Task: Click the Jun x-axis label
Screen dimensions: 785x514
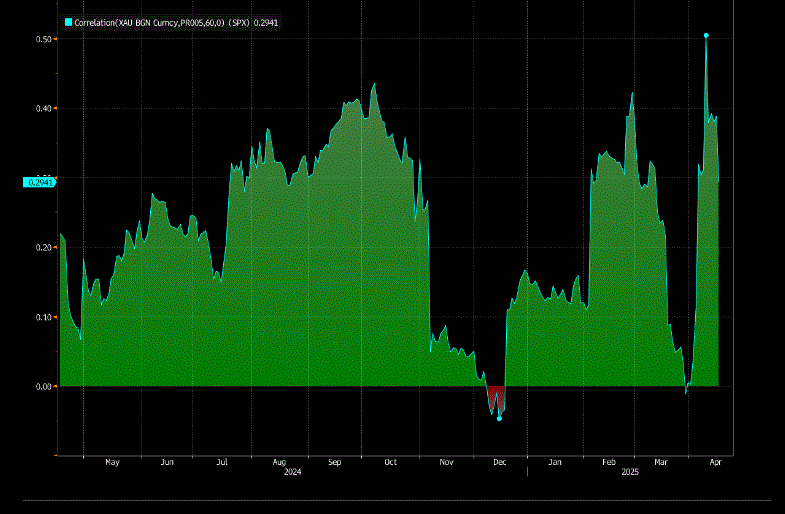Action: (167, 462)
